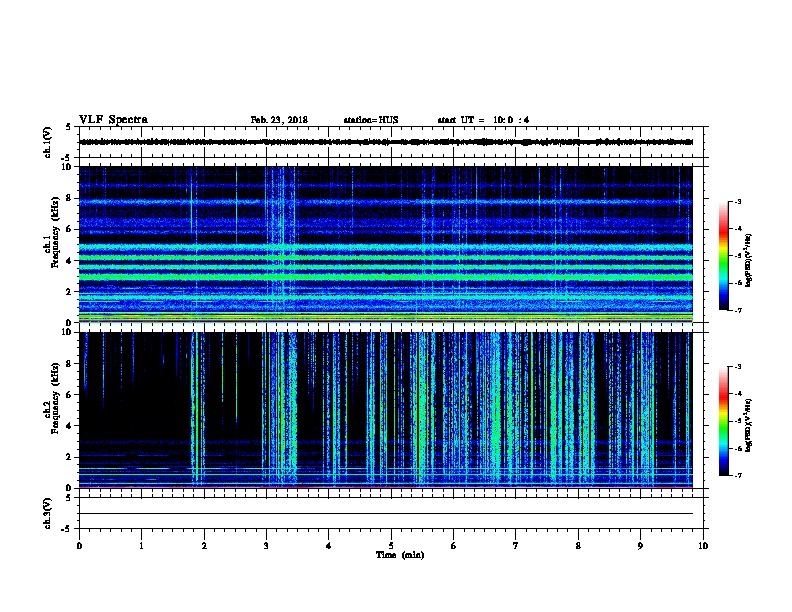Select the "Feb. 23, 2018" date label
Image resolution: width=792 pixels, height=612 pixels.
[279, 120]
